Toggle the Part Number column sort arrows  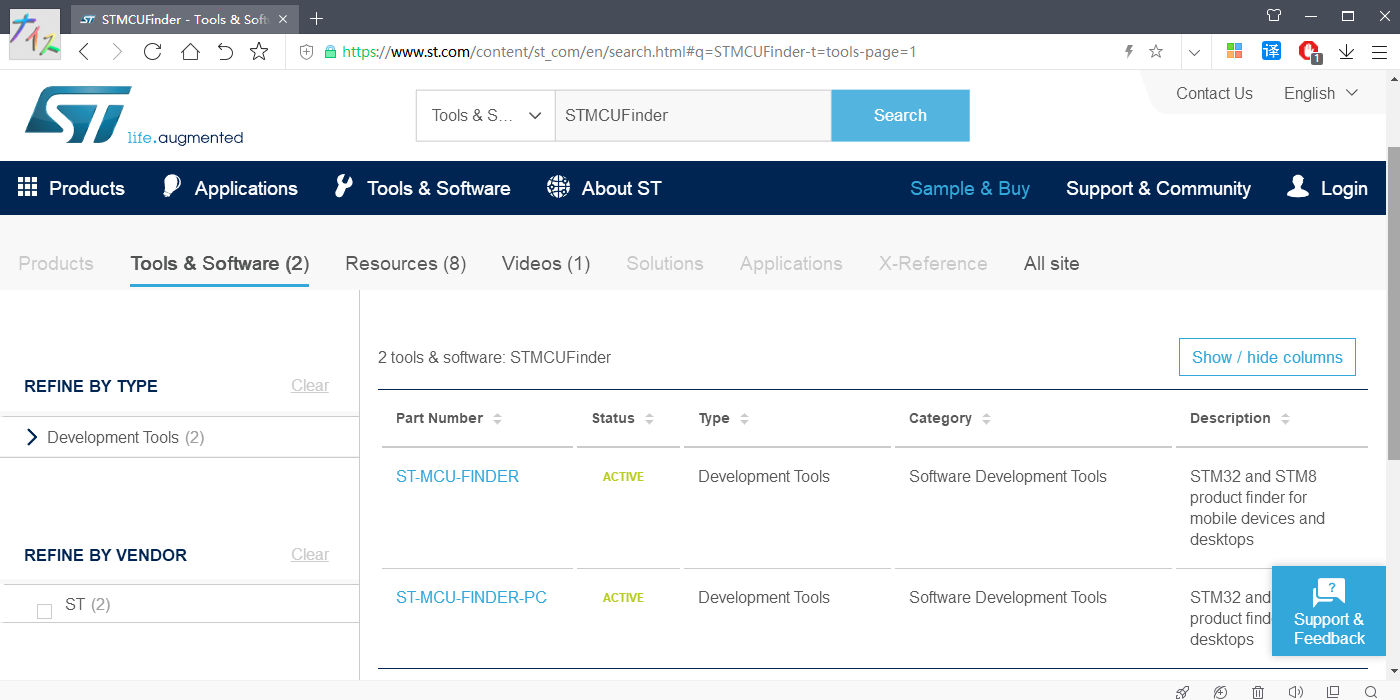tap(498, 418)
